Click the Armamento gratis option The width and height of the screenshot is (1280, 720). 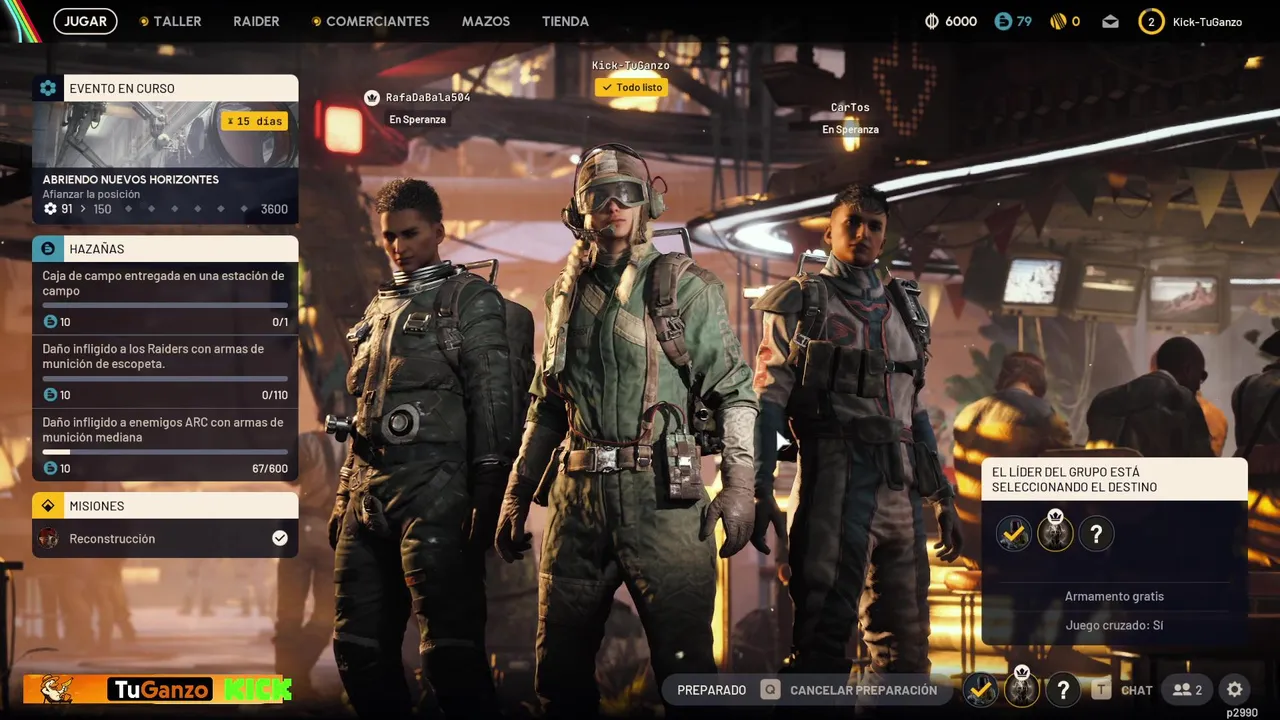[1114, 596]
